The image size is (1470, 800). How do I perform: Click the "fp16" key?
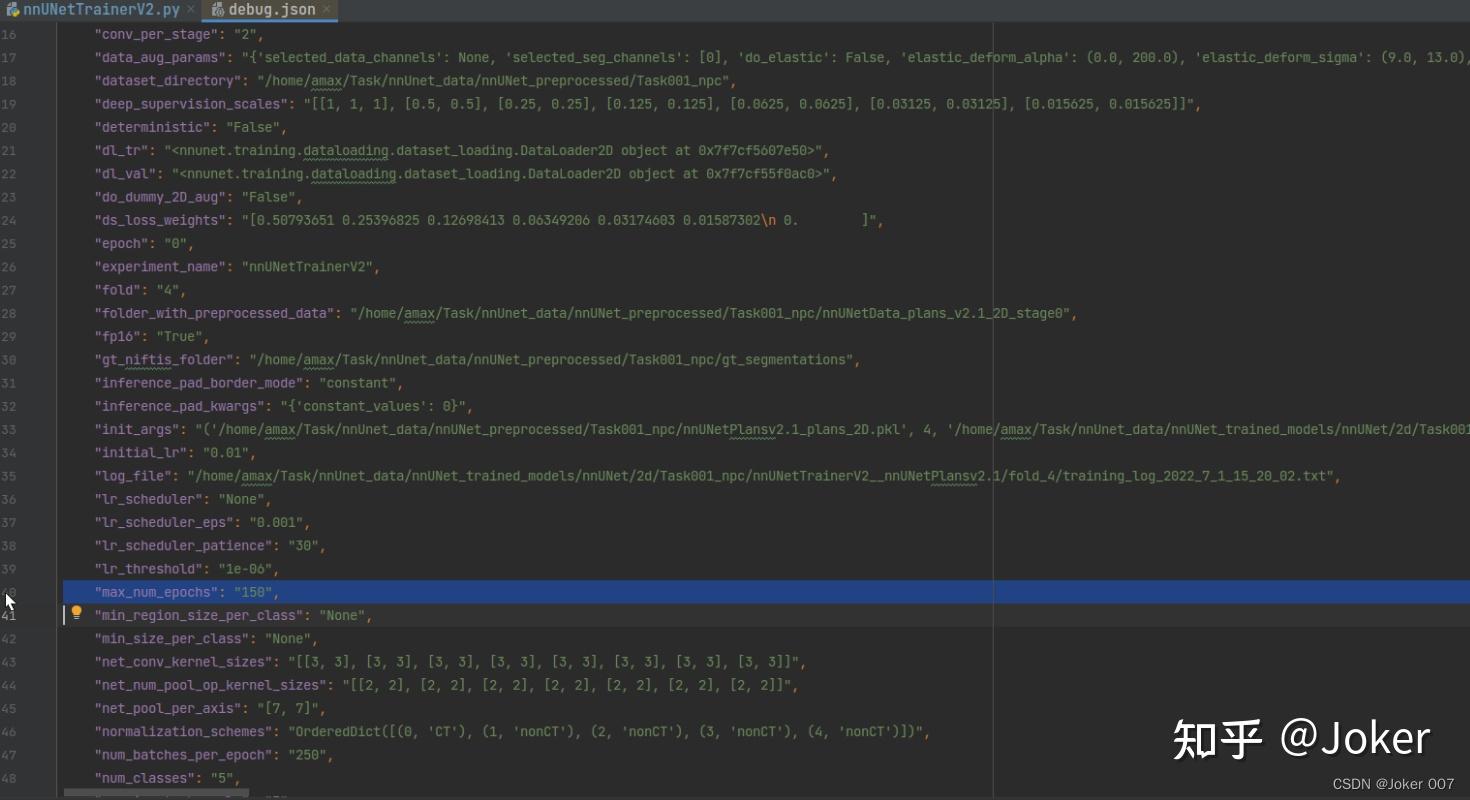click(x=117, y=336)
